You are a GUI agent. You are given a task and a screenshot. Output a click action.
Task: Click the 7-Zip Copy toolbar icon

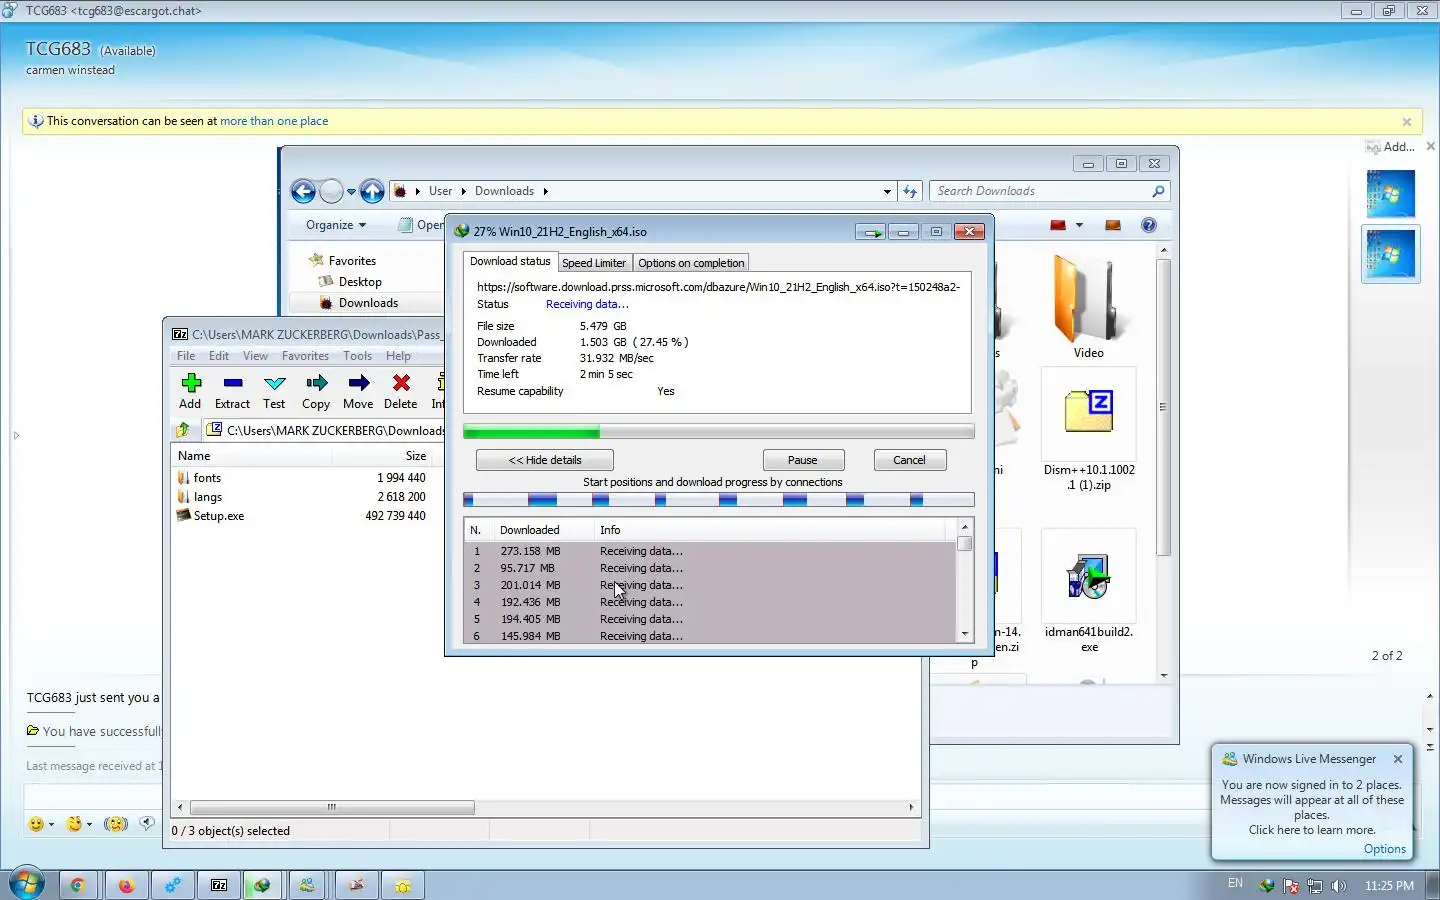(316, 383)
